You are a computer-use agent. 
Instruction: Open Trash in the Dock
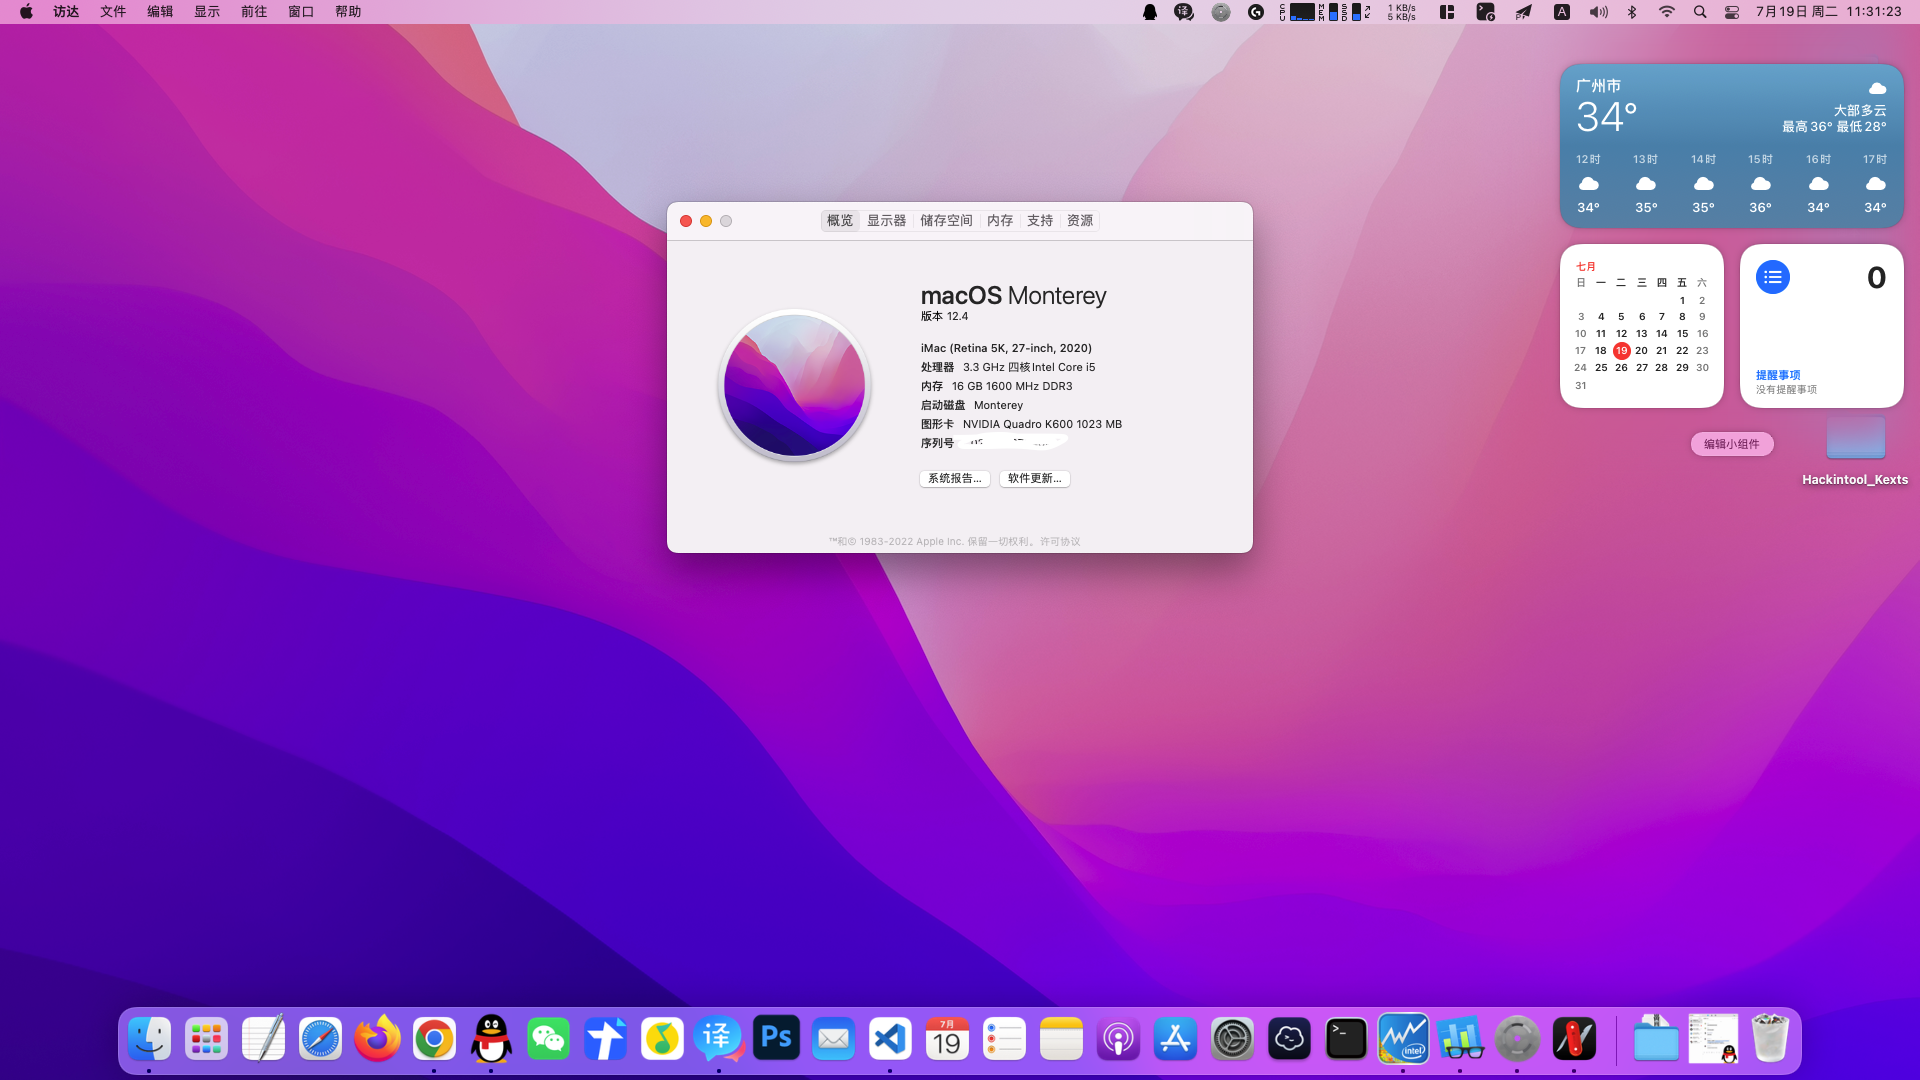click(1770, 1039)
